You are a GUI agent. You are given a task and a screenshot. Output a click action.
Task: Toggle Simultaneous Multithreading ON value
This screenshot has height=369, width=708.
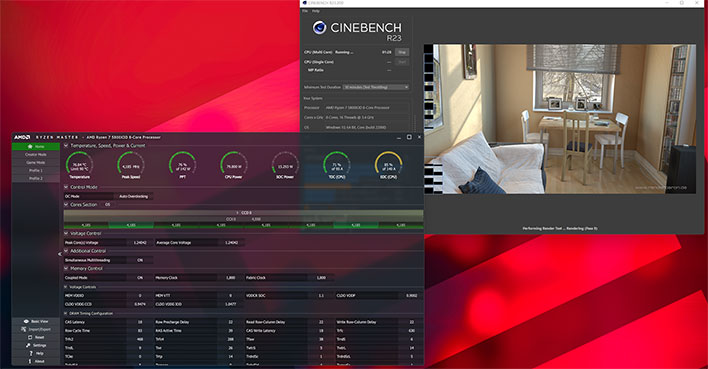[140, 260]
